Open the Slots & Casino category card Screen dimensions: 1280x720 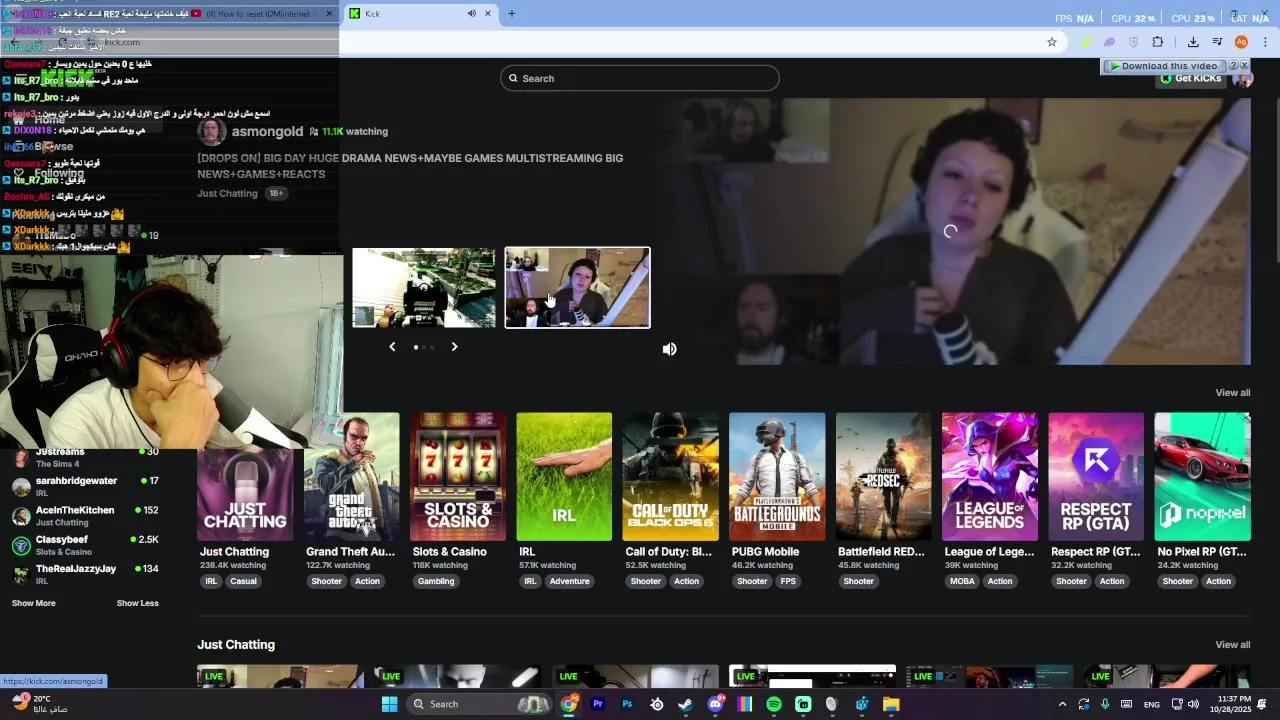[x=458, y=477]
